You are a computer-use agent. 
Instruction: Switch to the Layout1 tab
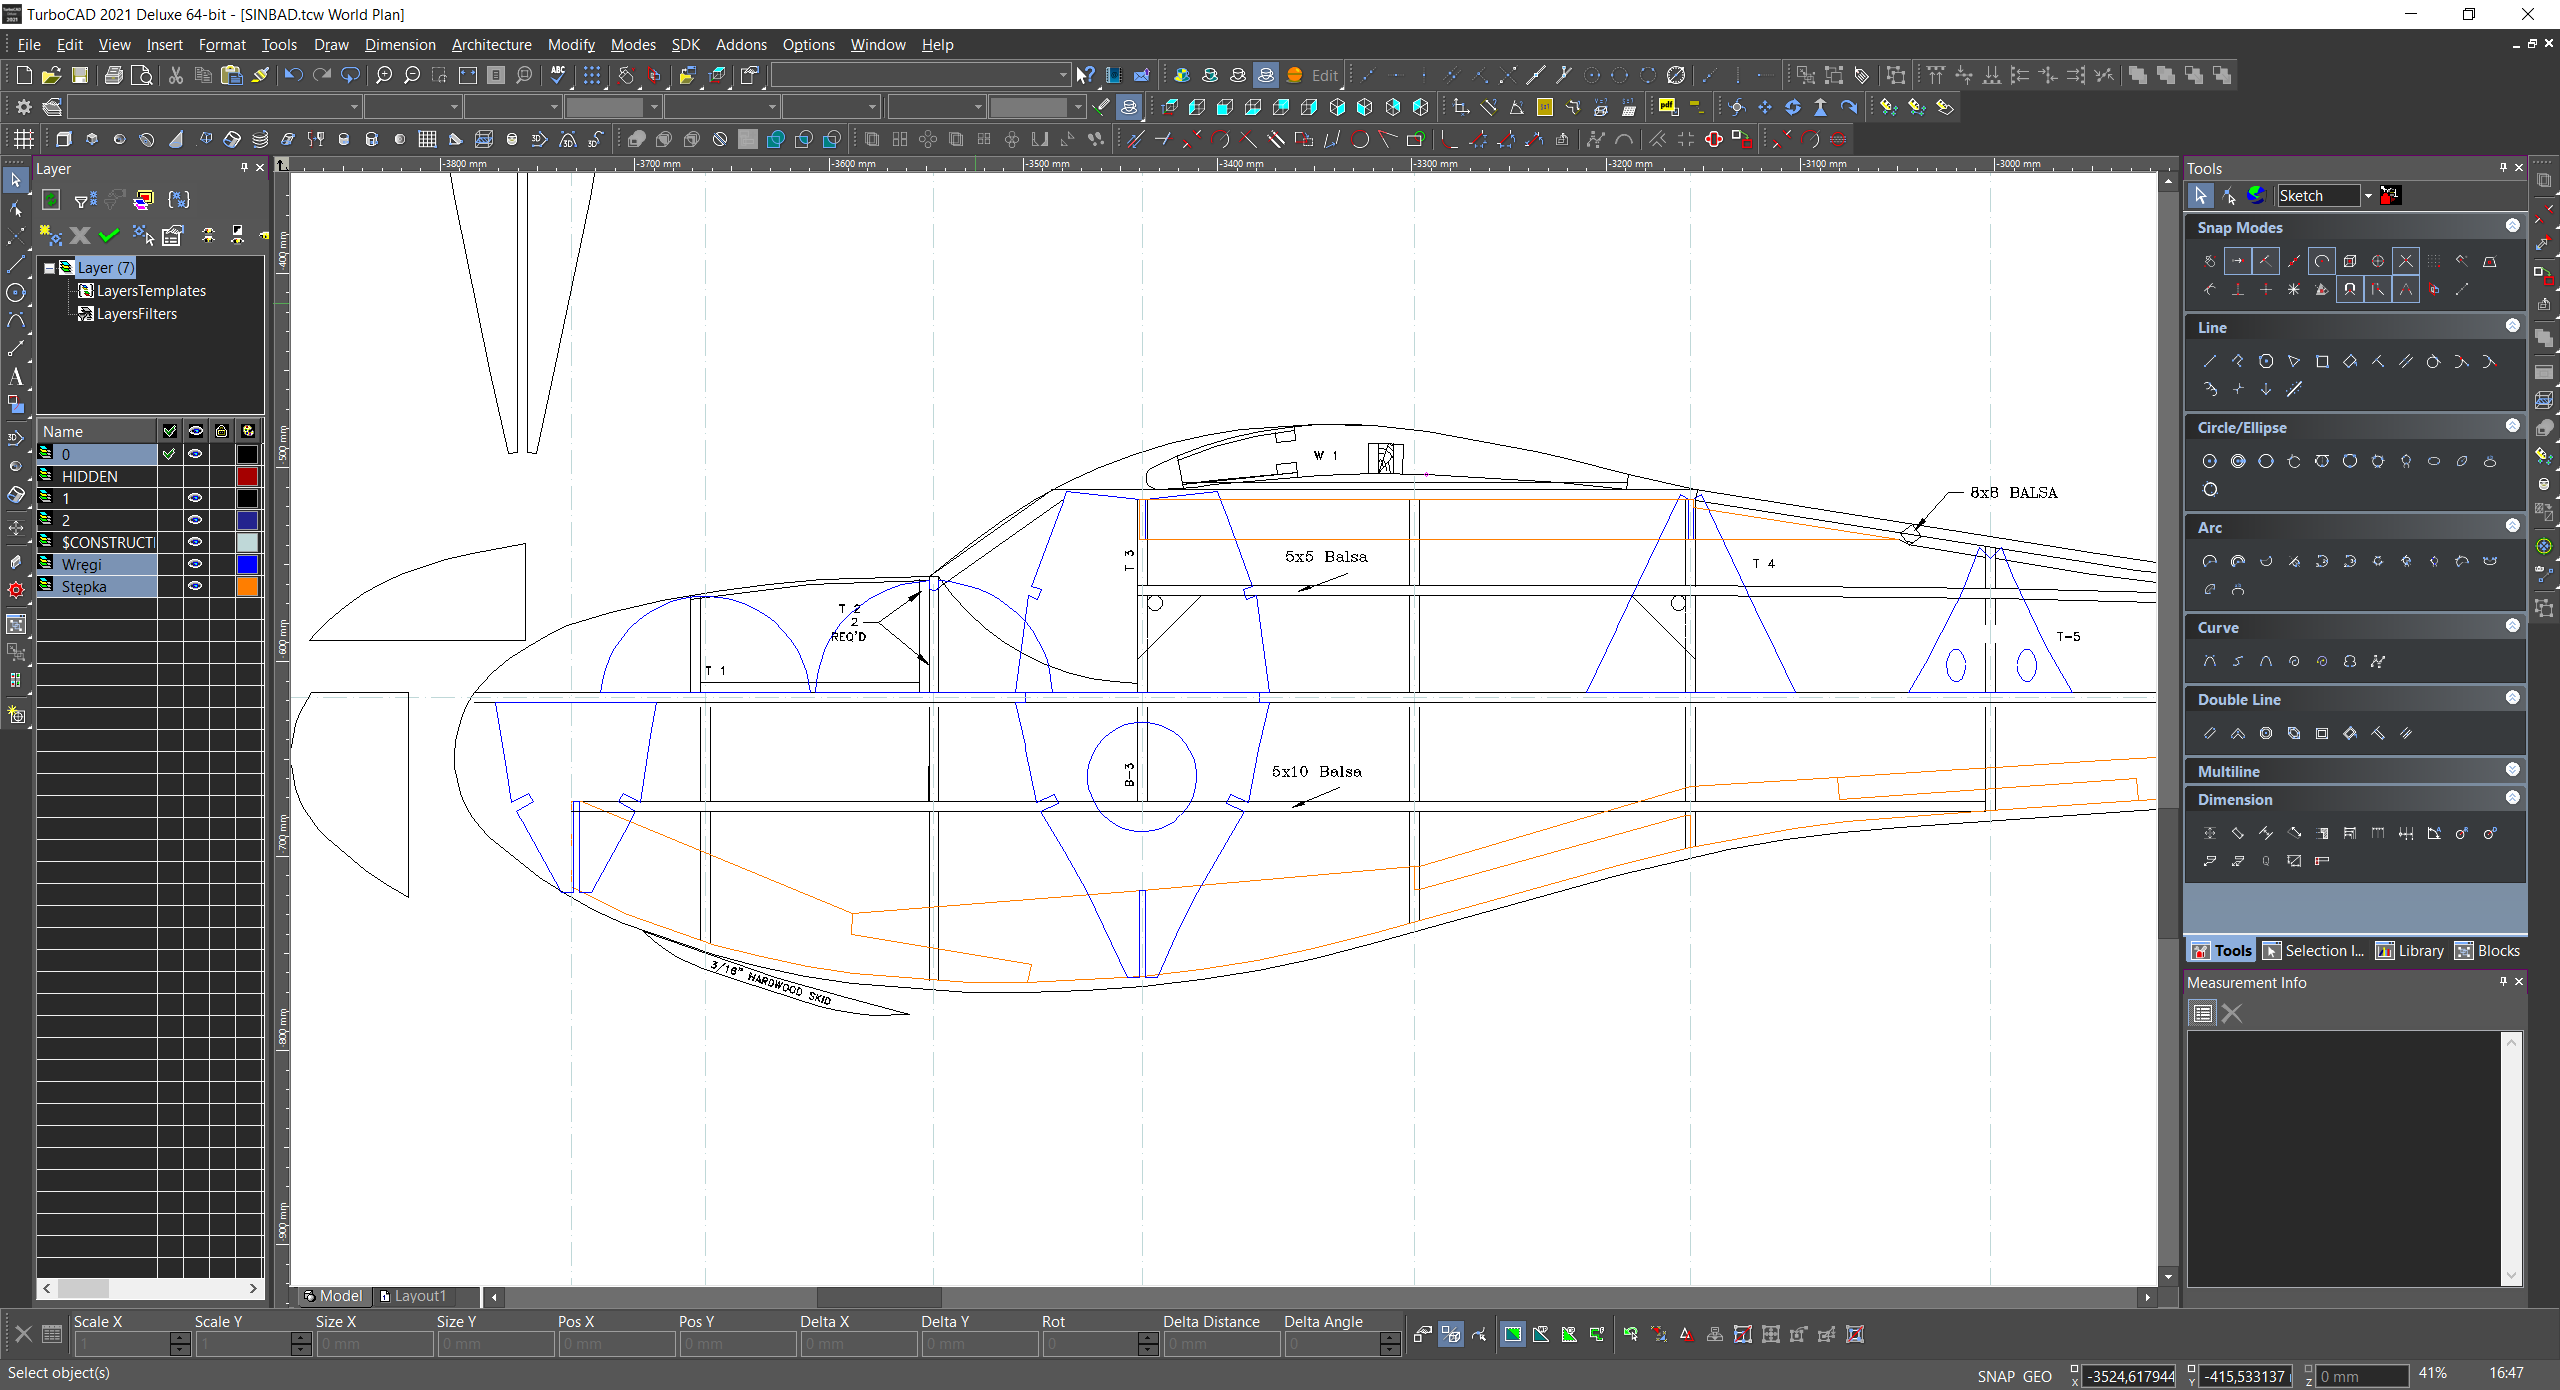point(412,1296)
